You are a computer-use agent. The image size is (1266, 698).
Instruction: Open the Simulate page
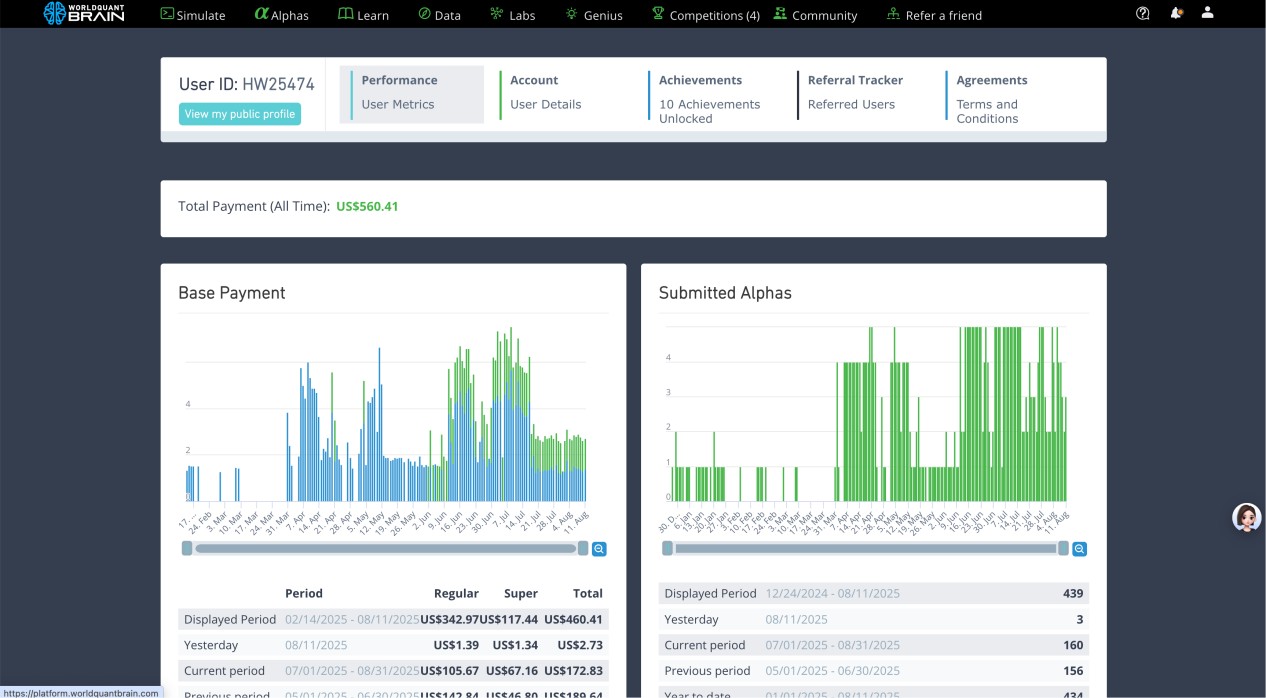click(193, 15)
